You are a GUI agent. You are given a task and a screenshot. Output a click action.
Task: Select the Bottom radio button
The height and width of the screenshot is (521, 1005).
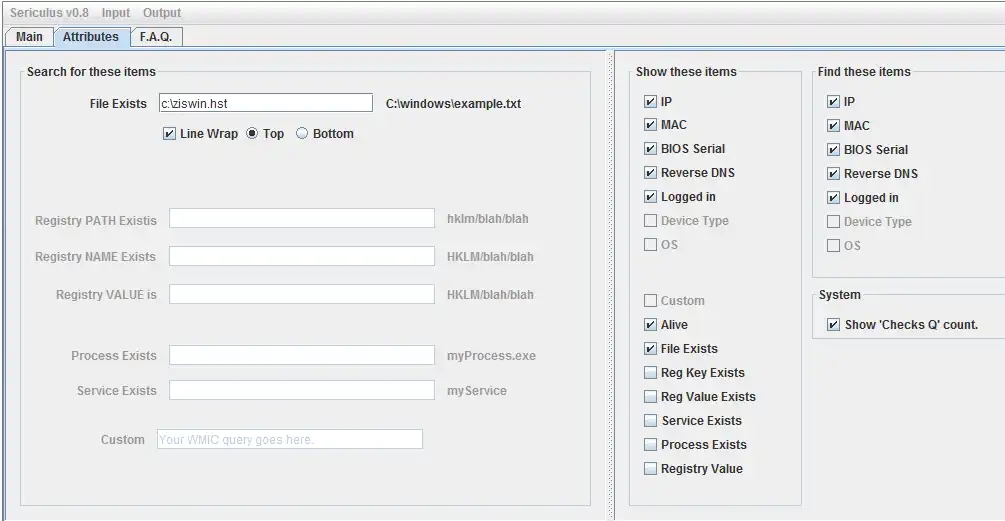click(302, 133)
